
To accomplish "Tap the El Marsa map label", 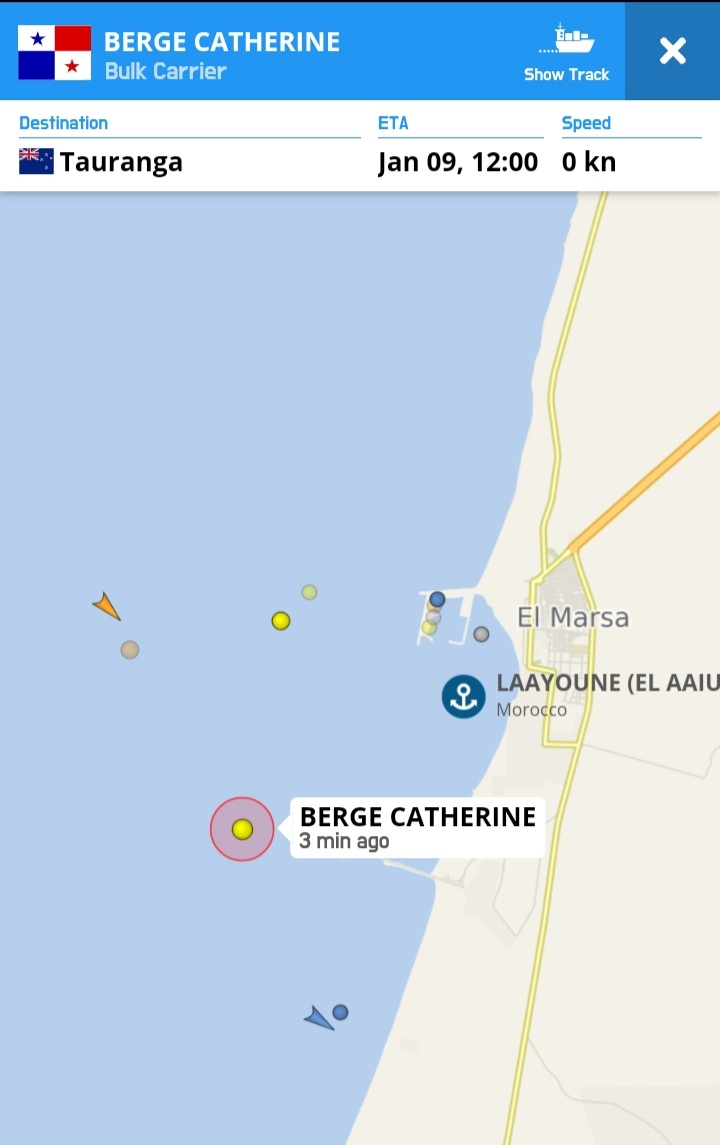I will (572, 617).
